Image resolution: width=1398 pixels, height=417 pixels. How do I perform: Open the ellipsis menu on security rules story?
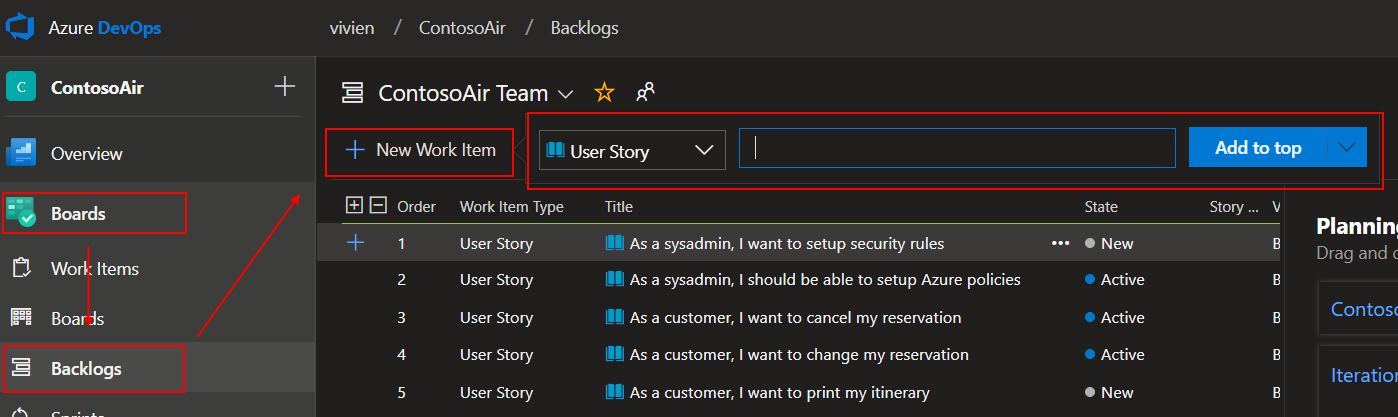(x=1061, y=243)
